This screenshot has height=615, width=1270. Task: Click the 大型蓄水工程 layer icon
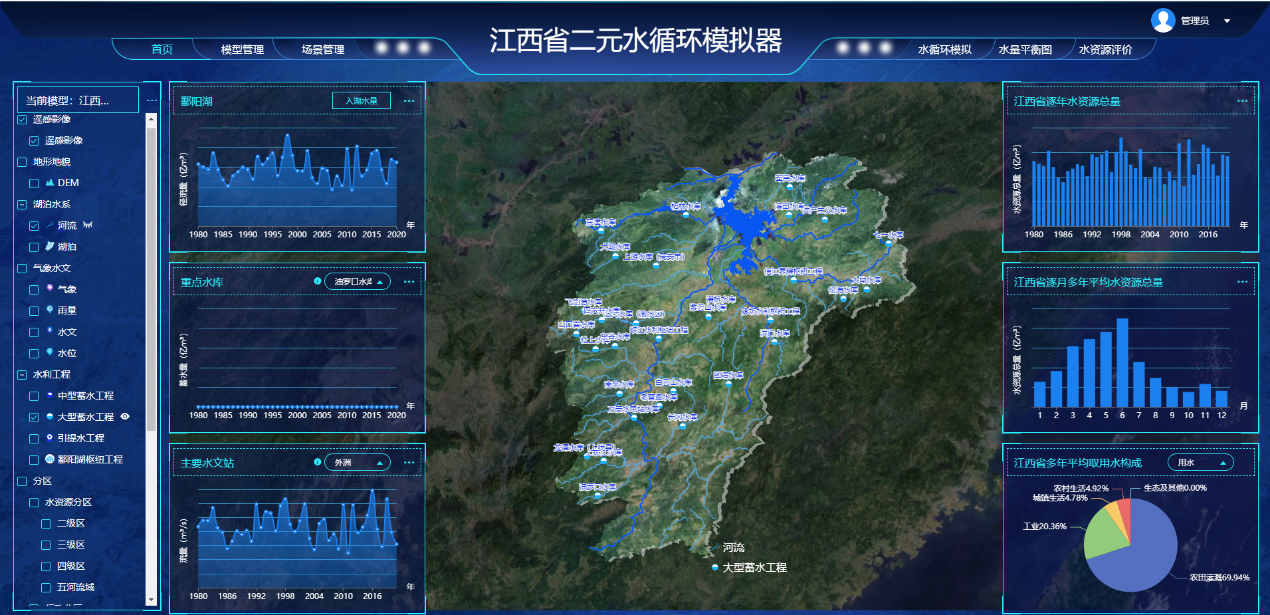pyautogui.click(x=49, y=417)
